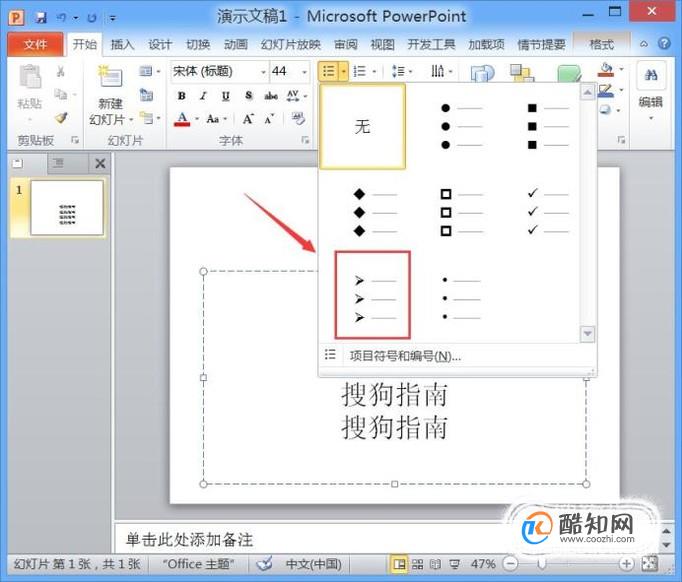
Task: Switch to Reading view in status bar
Action: 435,564
